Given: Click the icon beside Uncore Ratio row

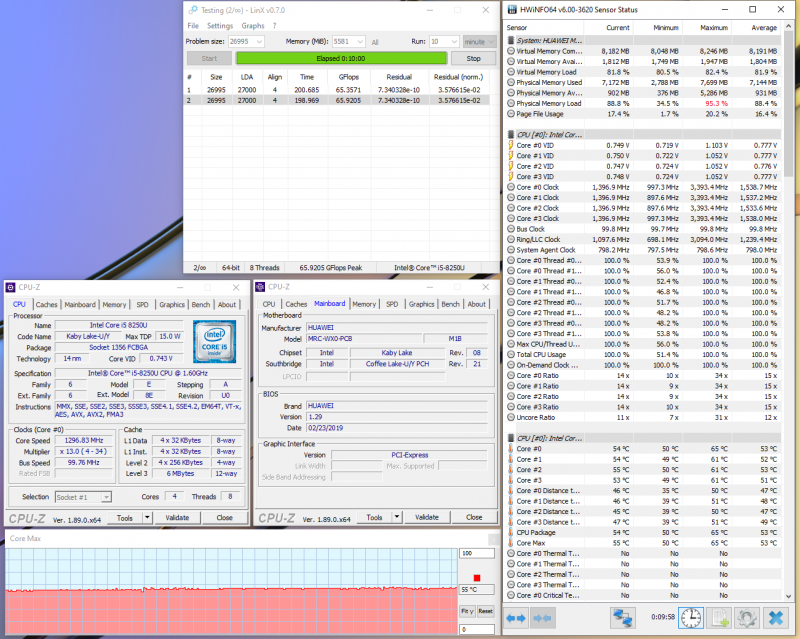Looking at the screenshot, I should [511, 417].
